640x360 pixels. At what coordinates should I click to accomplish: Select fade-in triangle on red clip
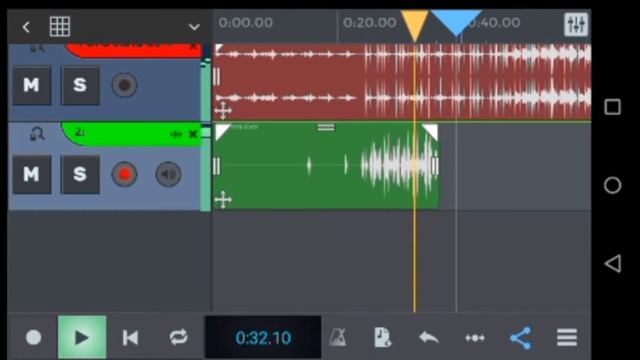(218, 48)
